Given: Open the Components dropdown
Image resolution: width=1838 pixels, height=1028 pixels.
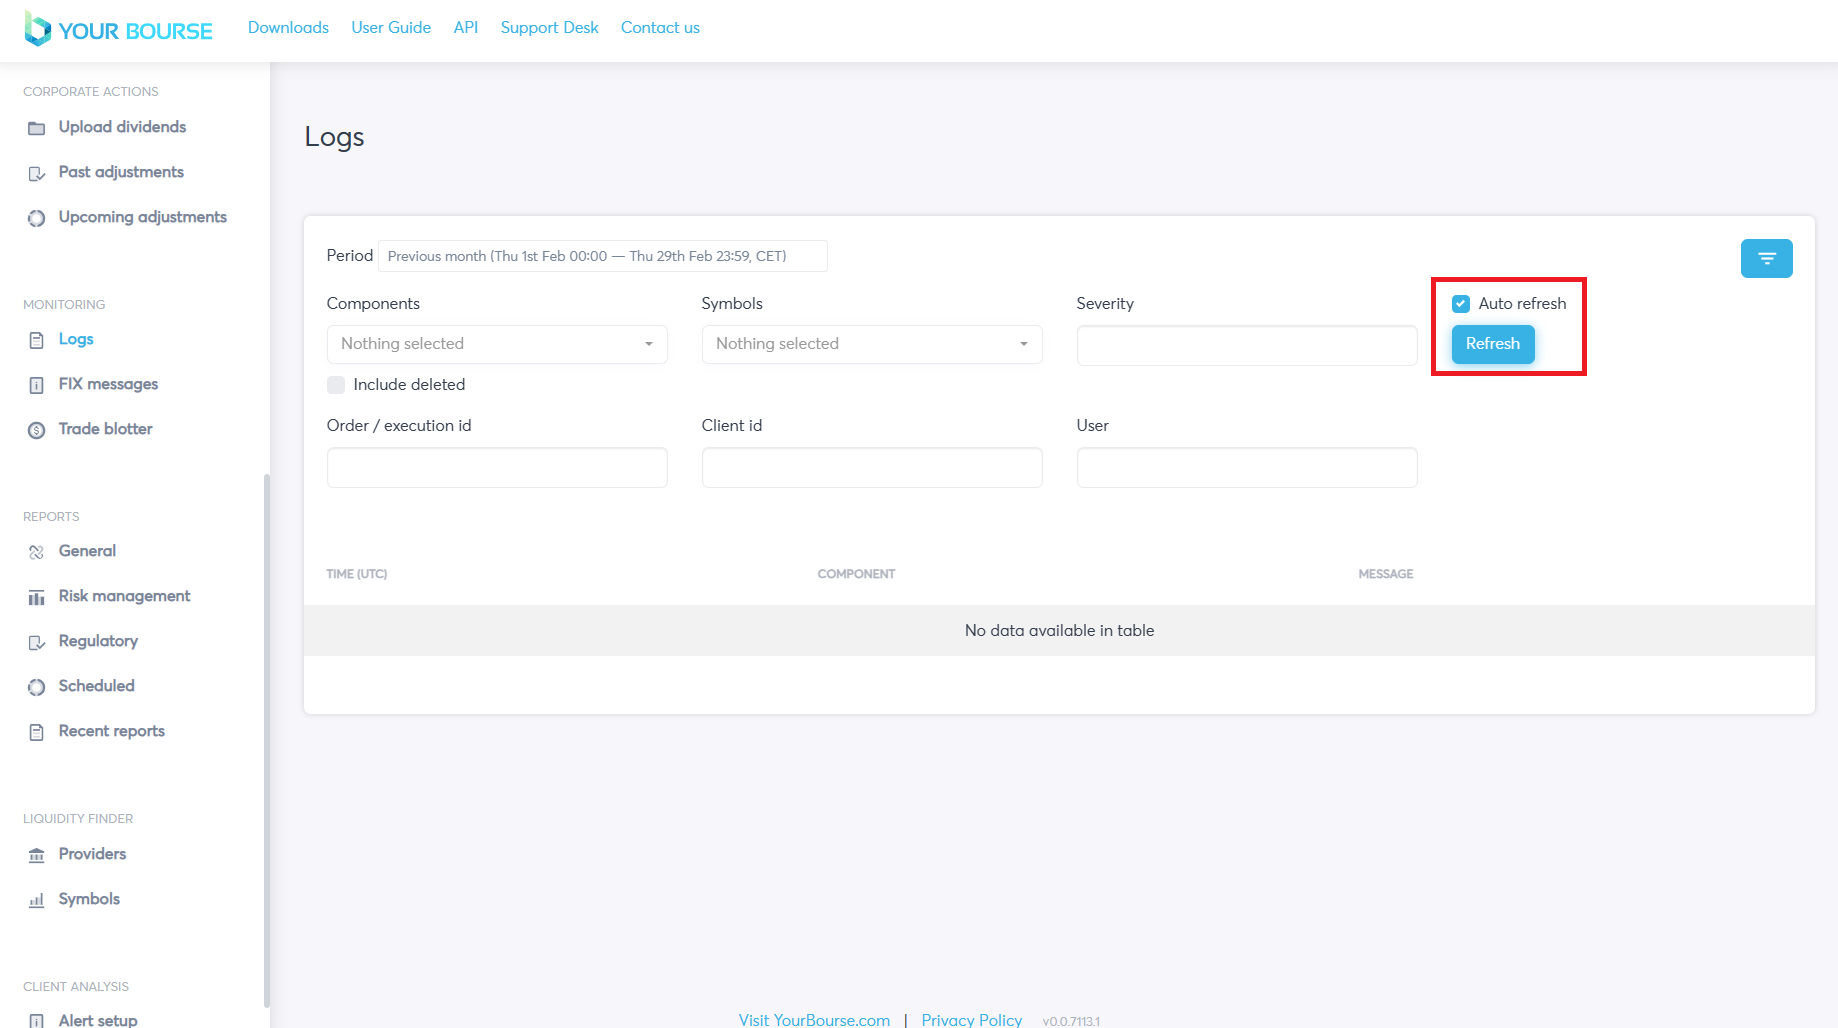Looking at the screenshot, I should coord(496,344).
